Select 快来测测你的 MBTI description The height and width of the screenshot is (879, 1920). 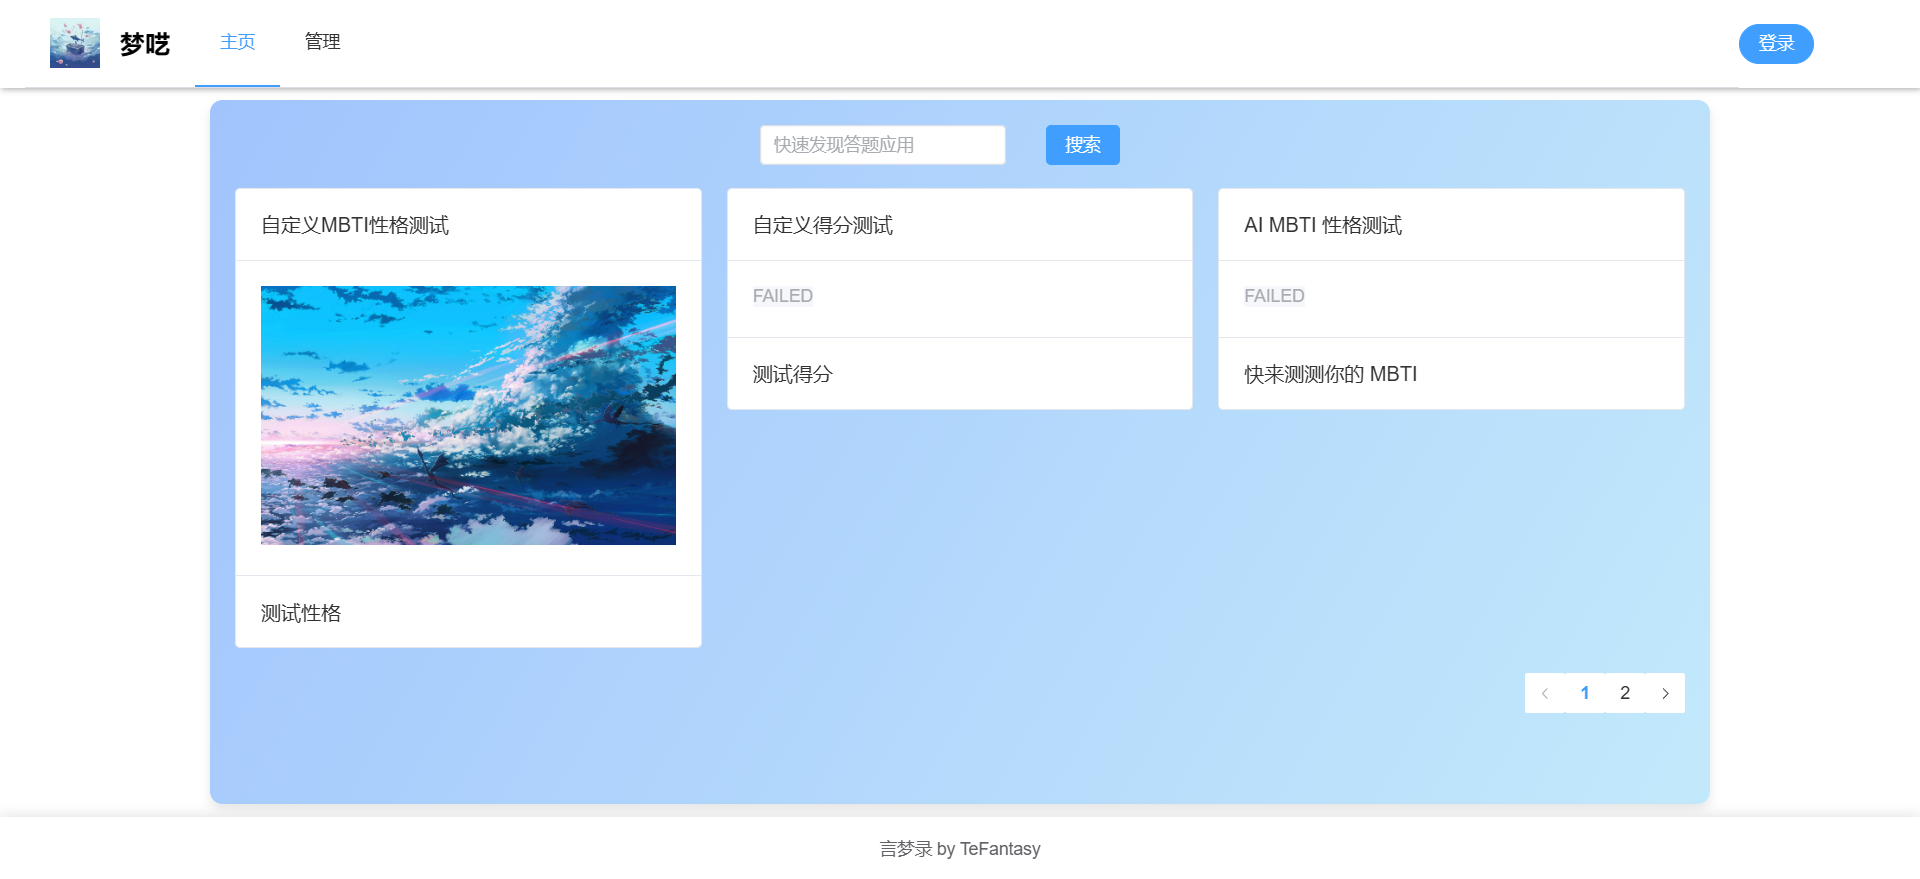[1331, 374]
